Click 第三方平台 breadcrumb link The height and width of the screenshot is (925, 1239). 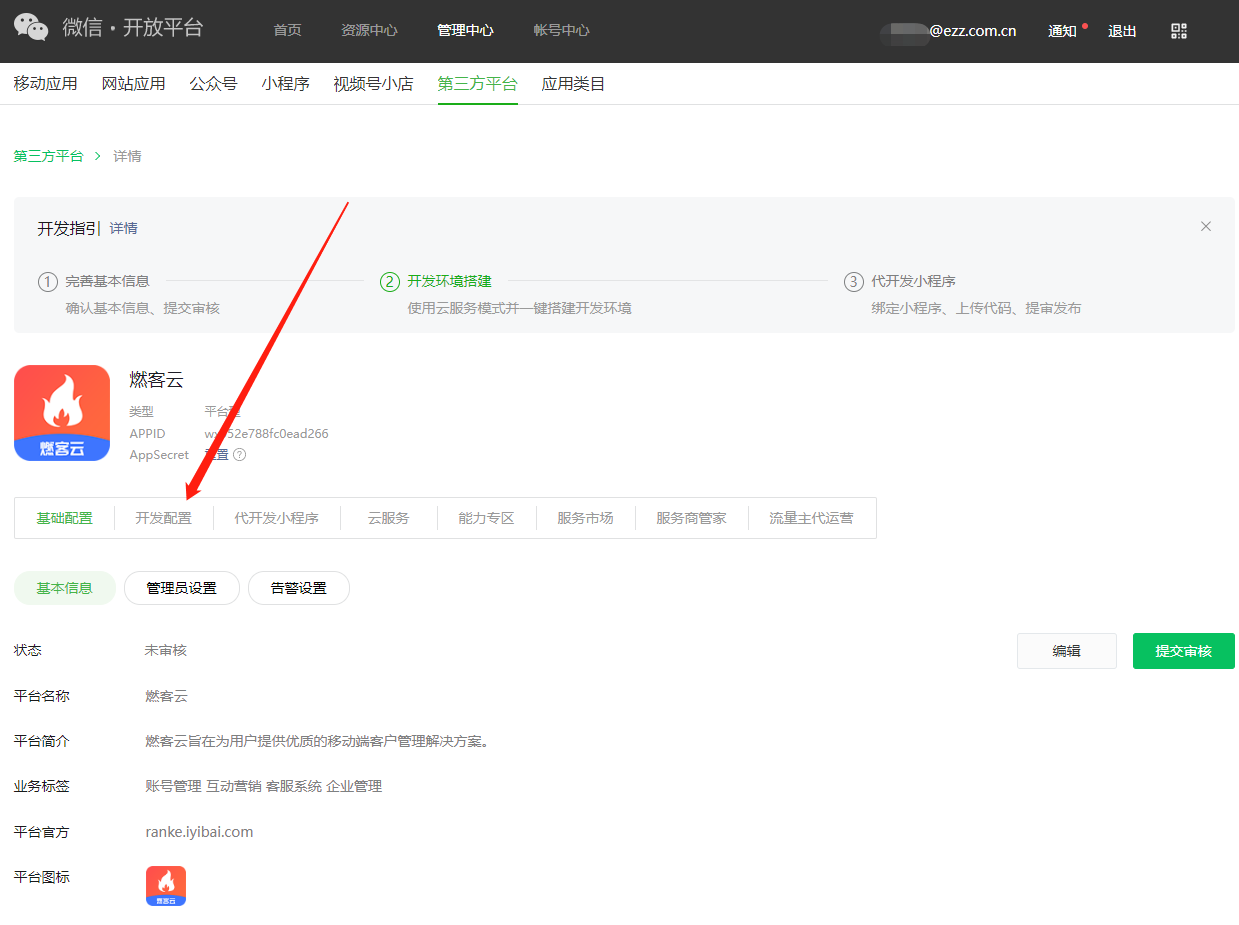click(49, 156)
